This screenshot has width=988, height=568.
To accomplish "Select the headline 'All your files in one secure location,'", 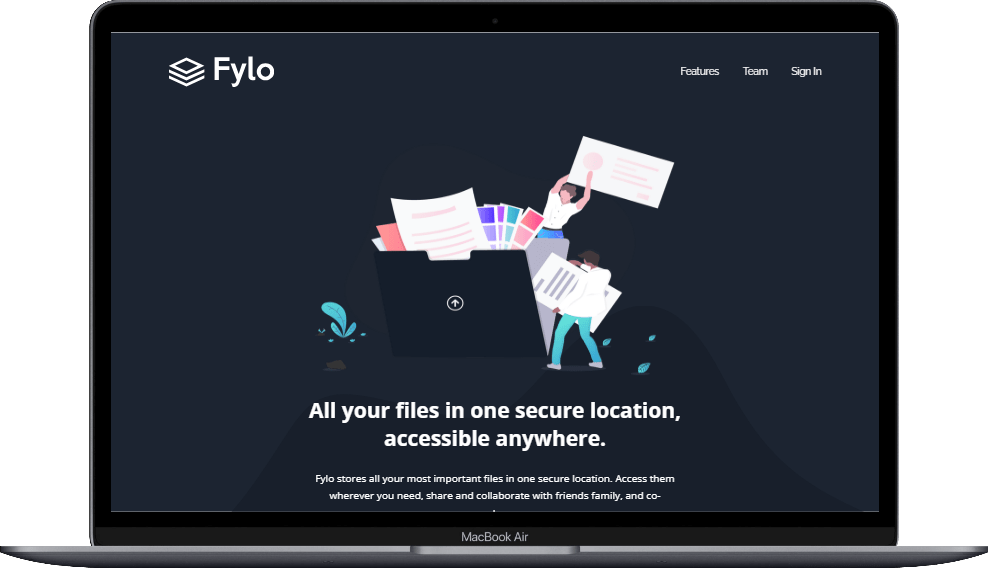I will point(495,411).
